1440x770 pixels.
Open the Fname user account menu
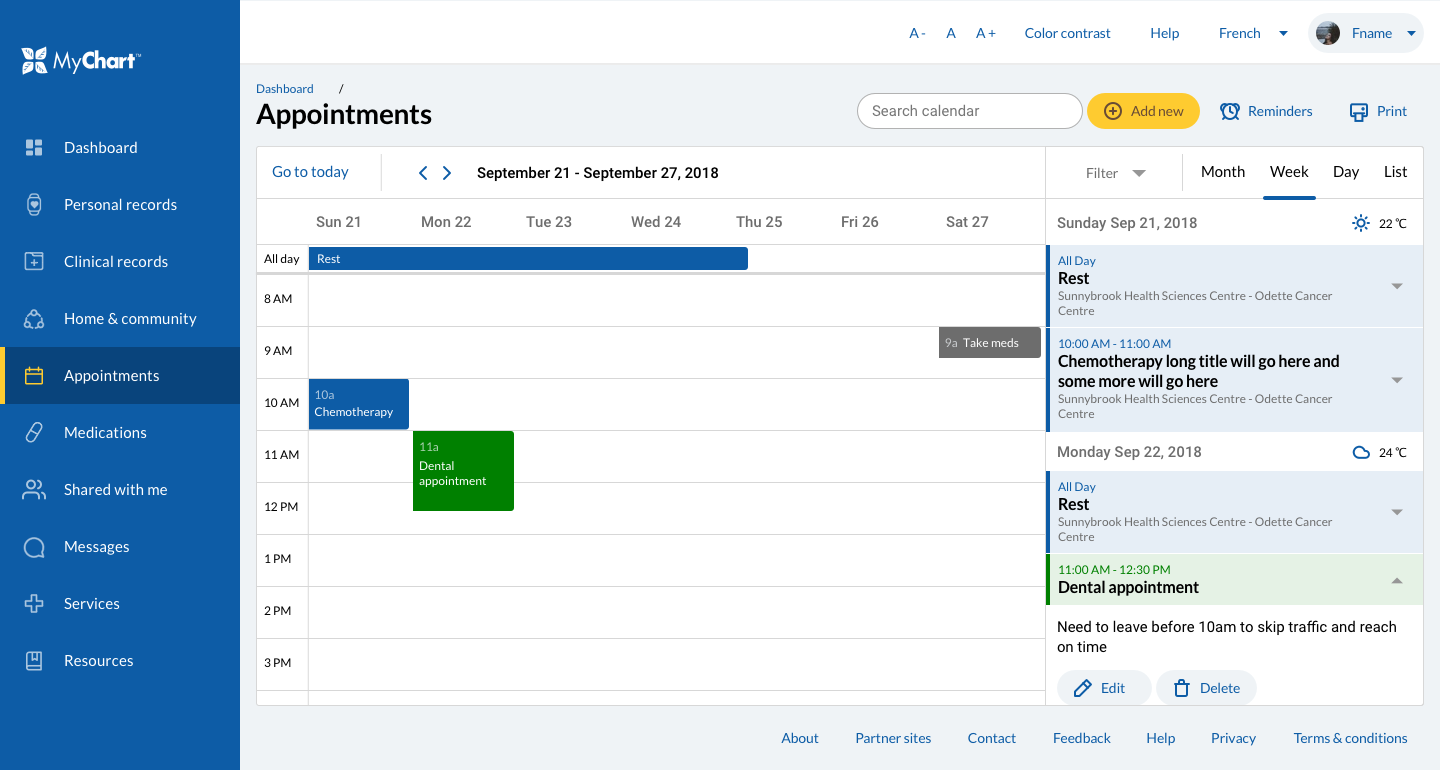[x=1366, y=33]
